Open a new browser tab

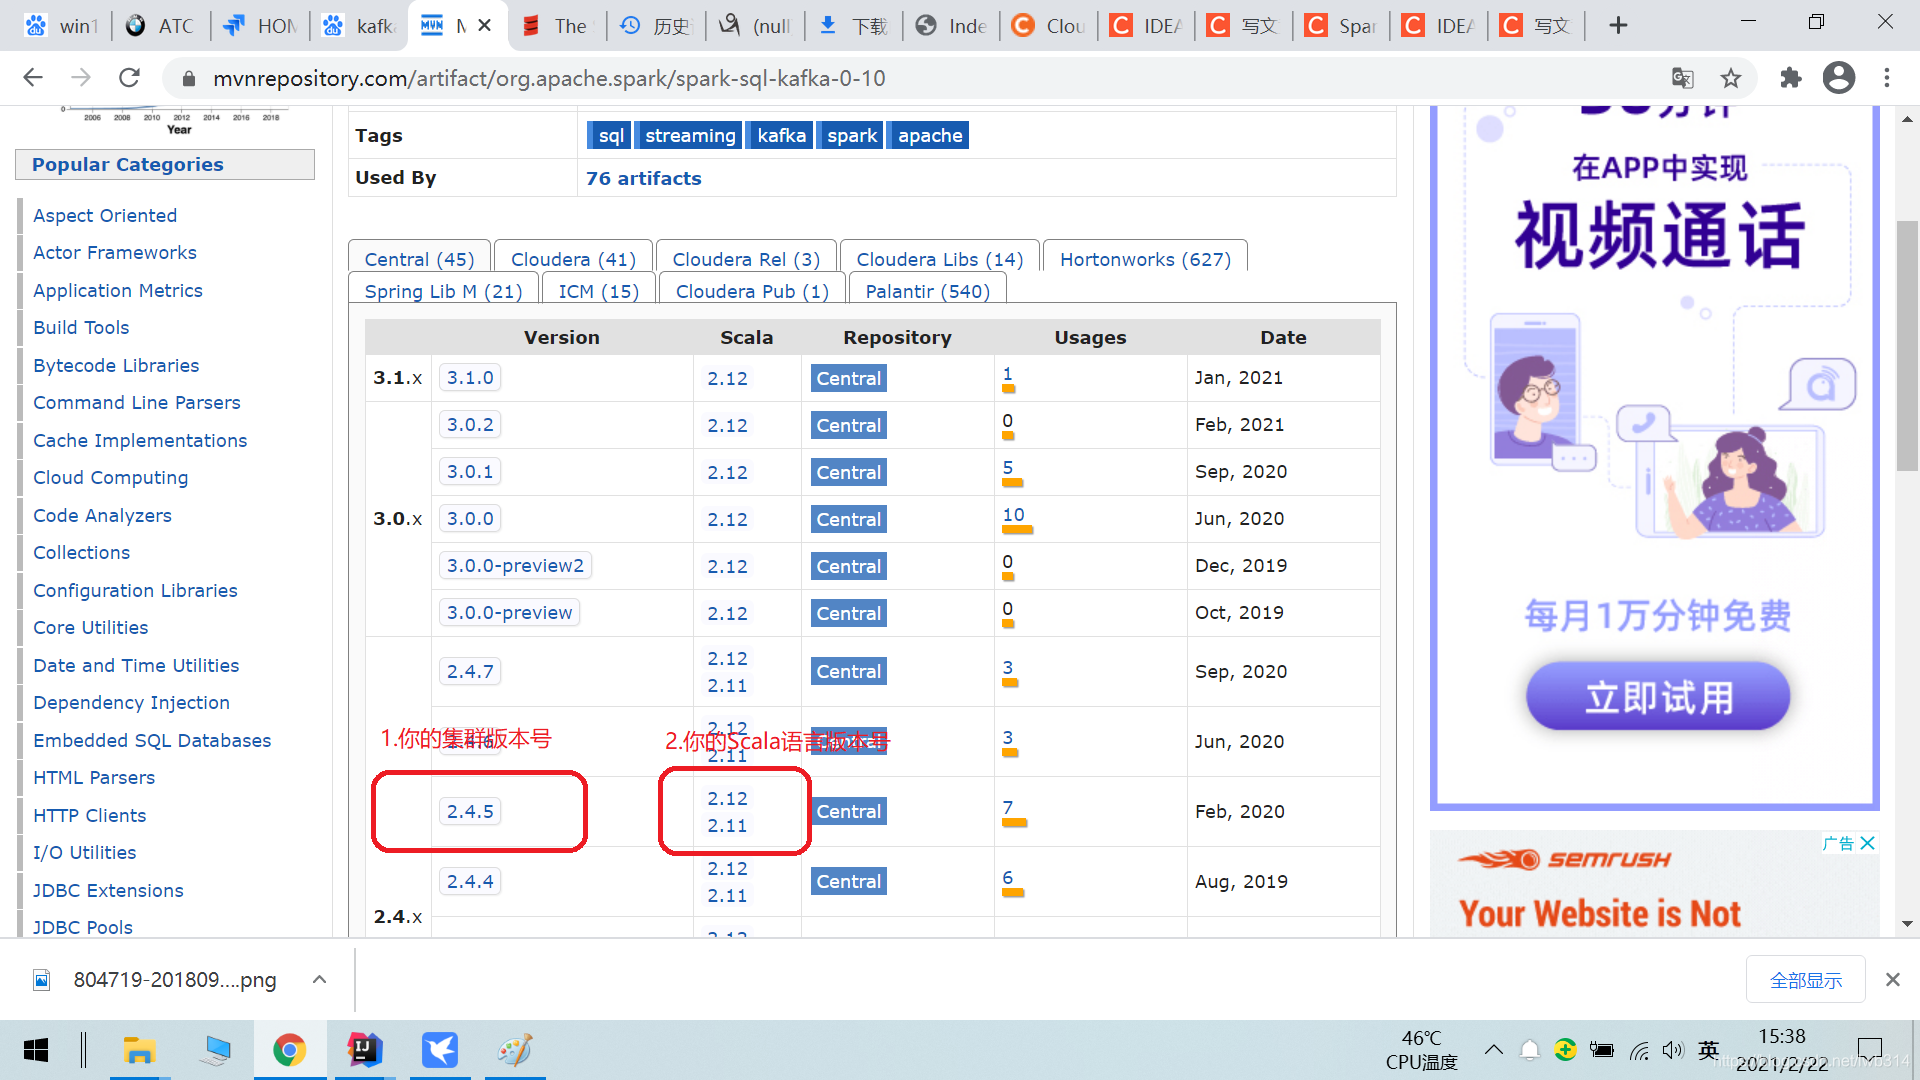(x=1618, y=26)
